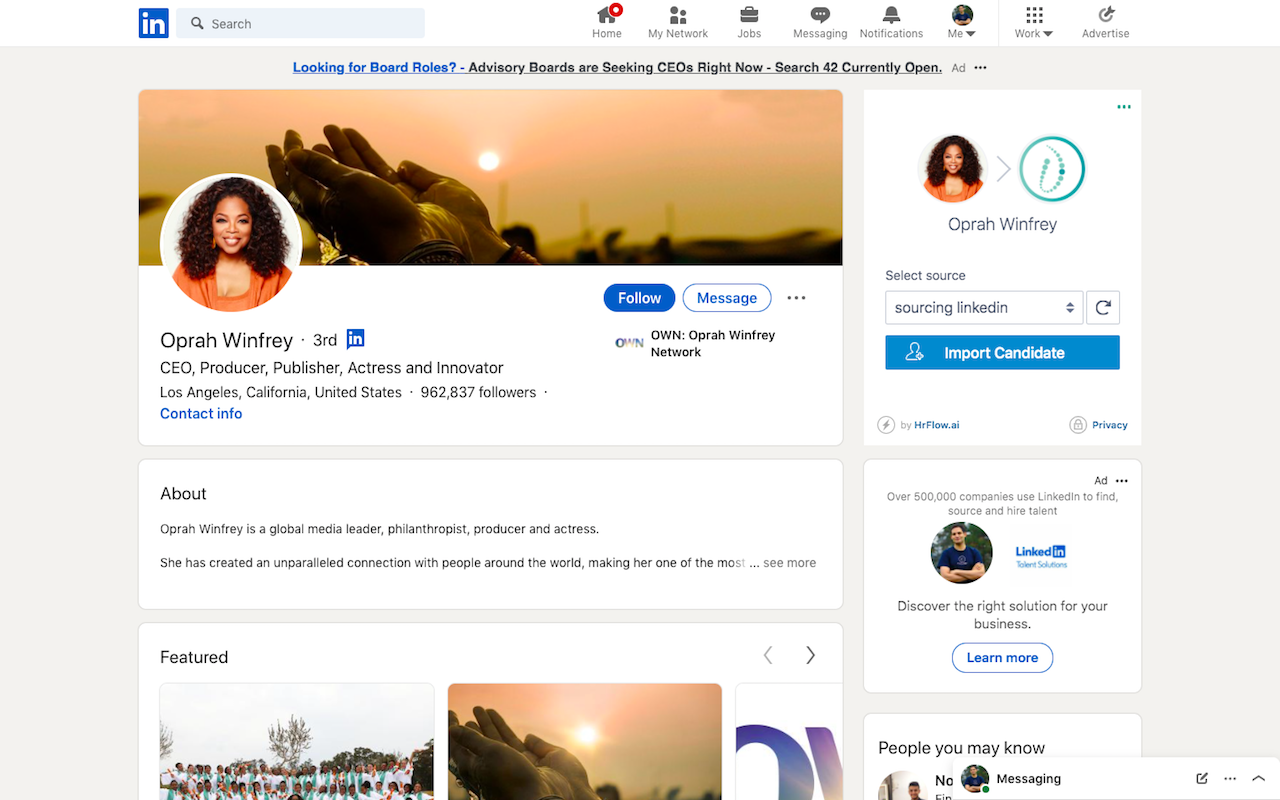Open the Advertise page
The width and height of the screenshot is (1280, 800).
coord(1106,23)
